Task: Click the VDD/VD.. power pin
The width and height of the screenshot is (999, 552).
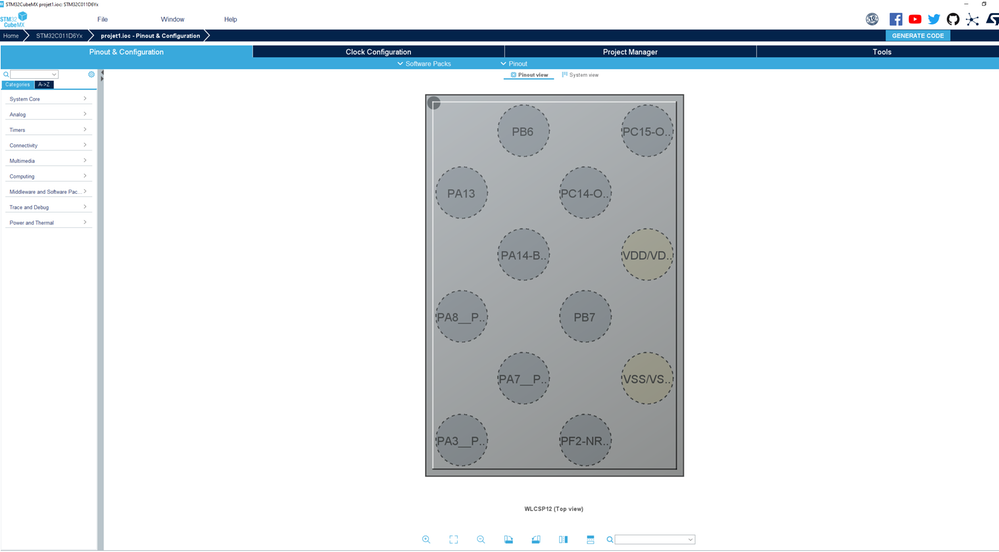Action: (x=647, y=255)
